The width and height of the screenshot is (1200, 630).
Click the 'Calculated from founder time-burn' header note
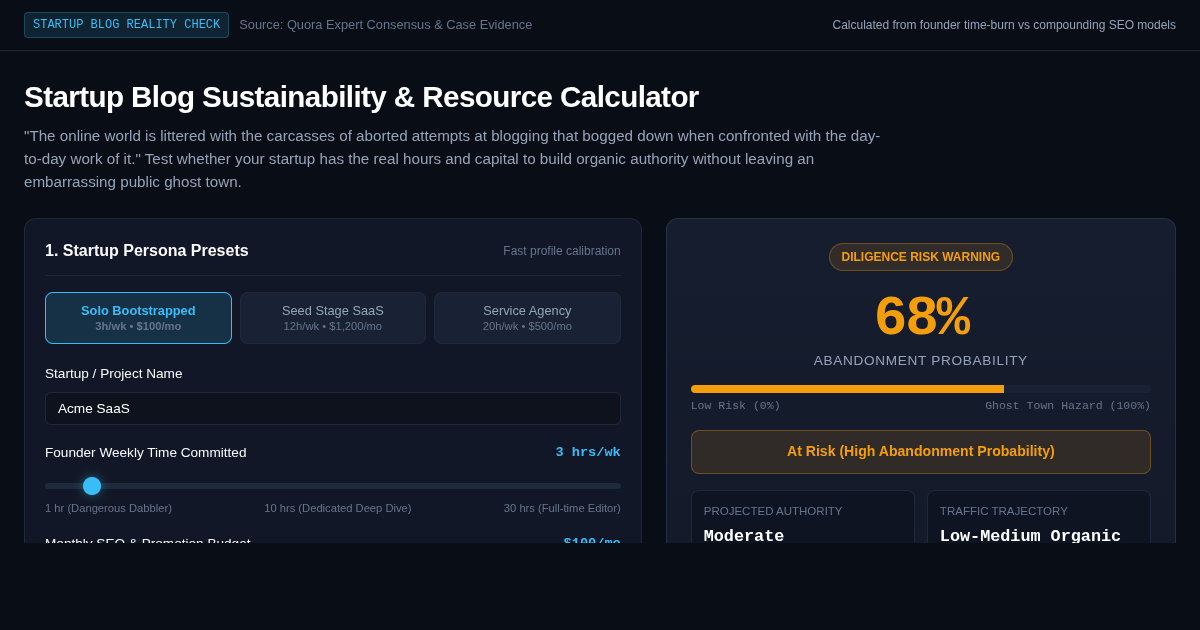click(x=1004, y=25)
